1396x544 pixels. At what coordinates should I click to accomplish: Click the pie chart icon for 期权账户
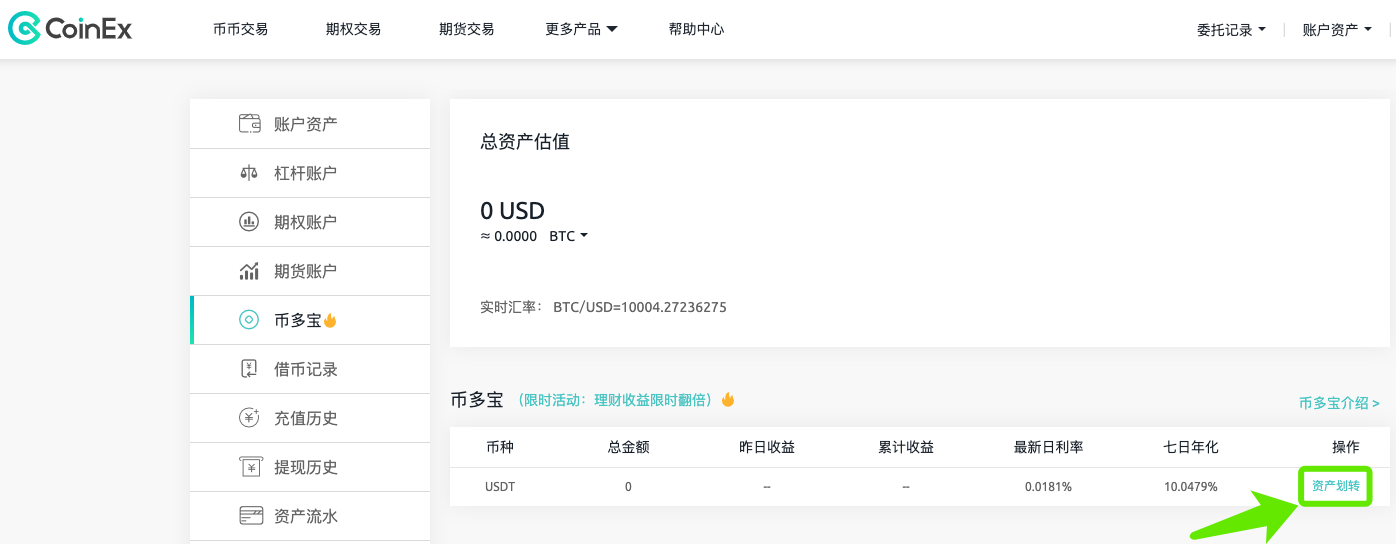click(250, 222)
